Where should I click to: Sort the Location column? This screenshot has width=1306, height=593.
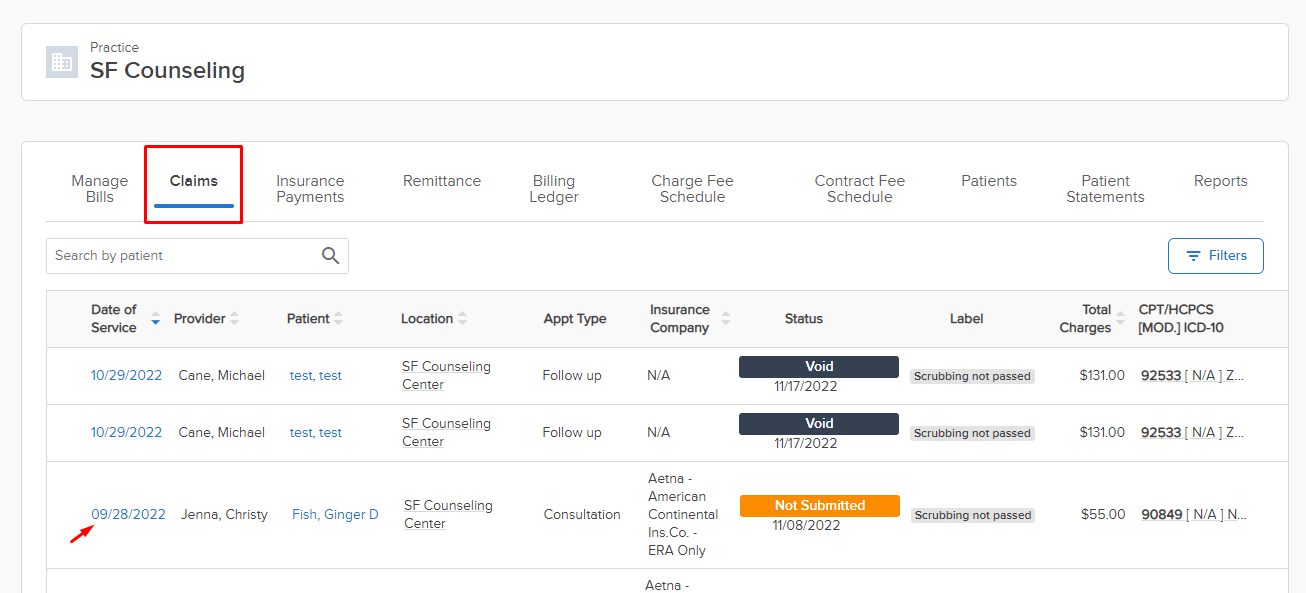click(462, 319)
